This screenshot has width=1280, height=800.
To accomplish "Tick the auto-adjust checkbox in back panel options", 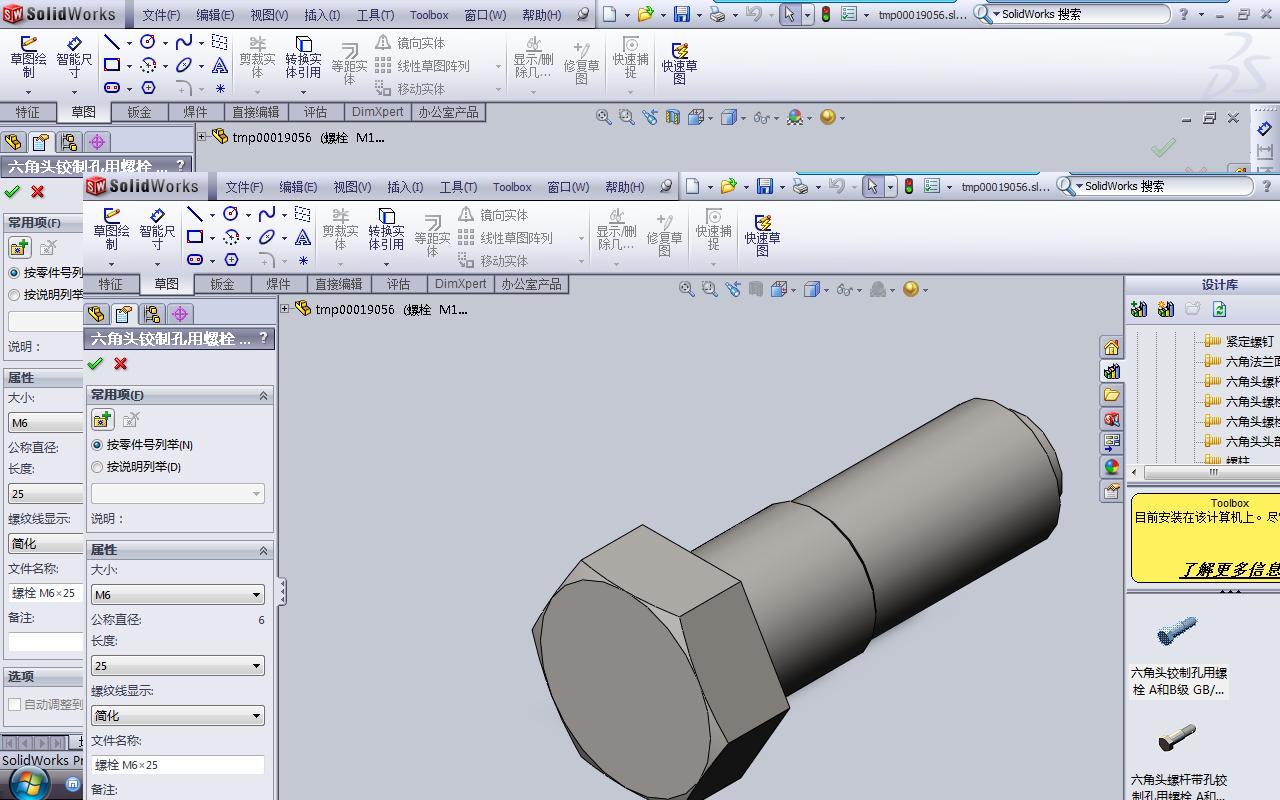I will tap(15, 704).
